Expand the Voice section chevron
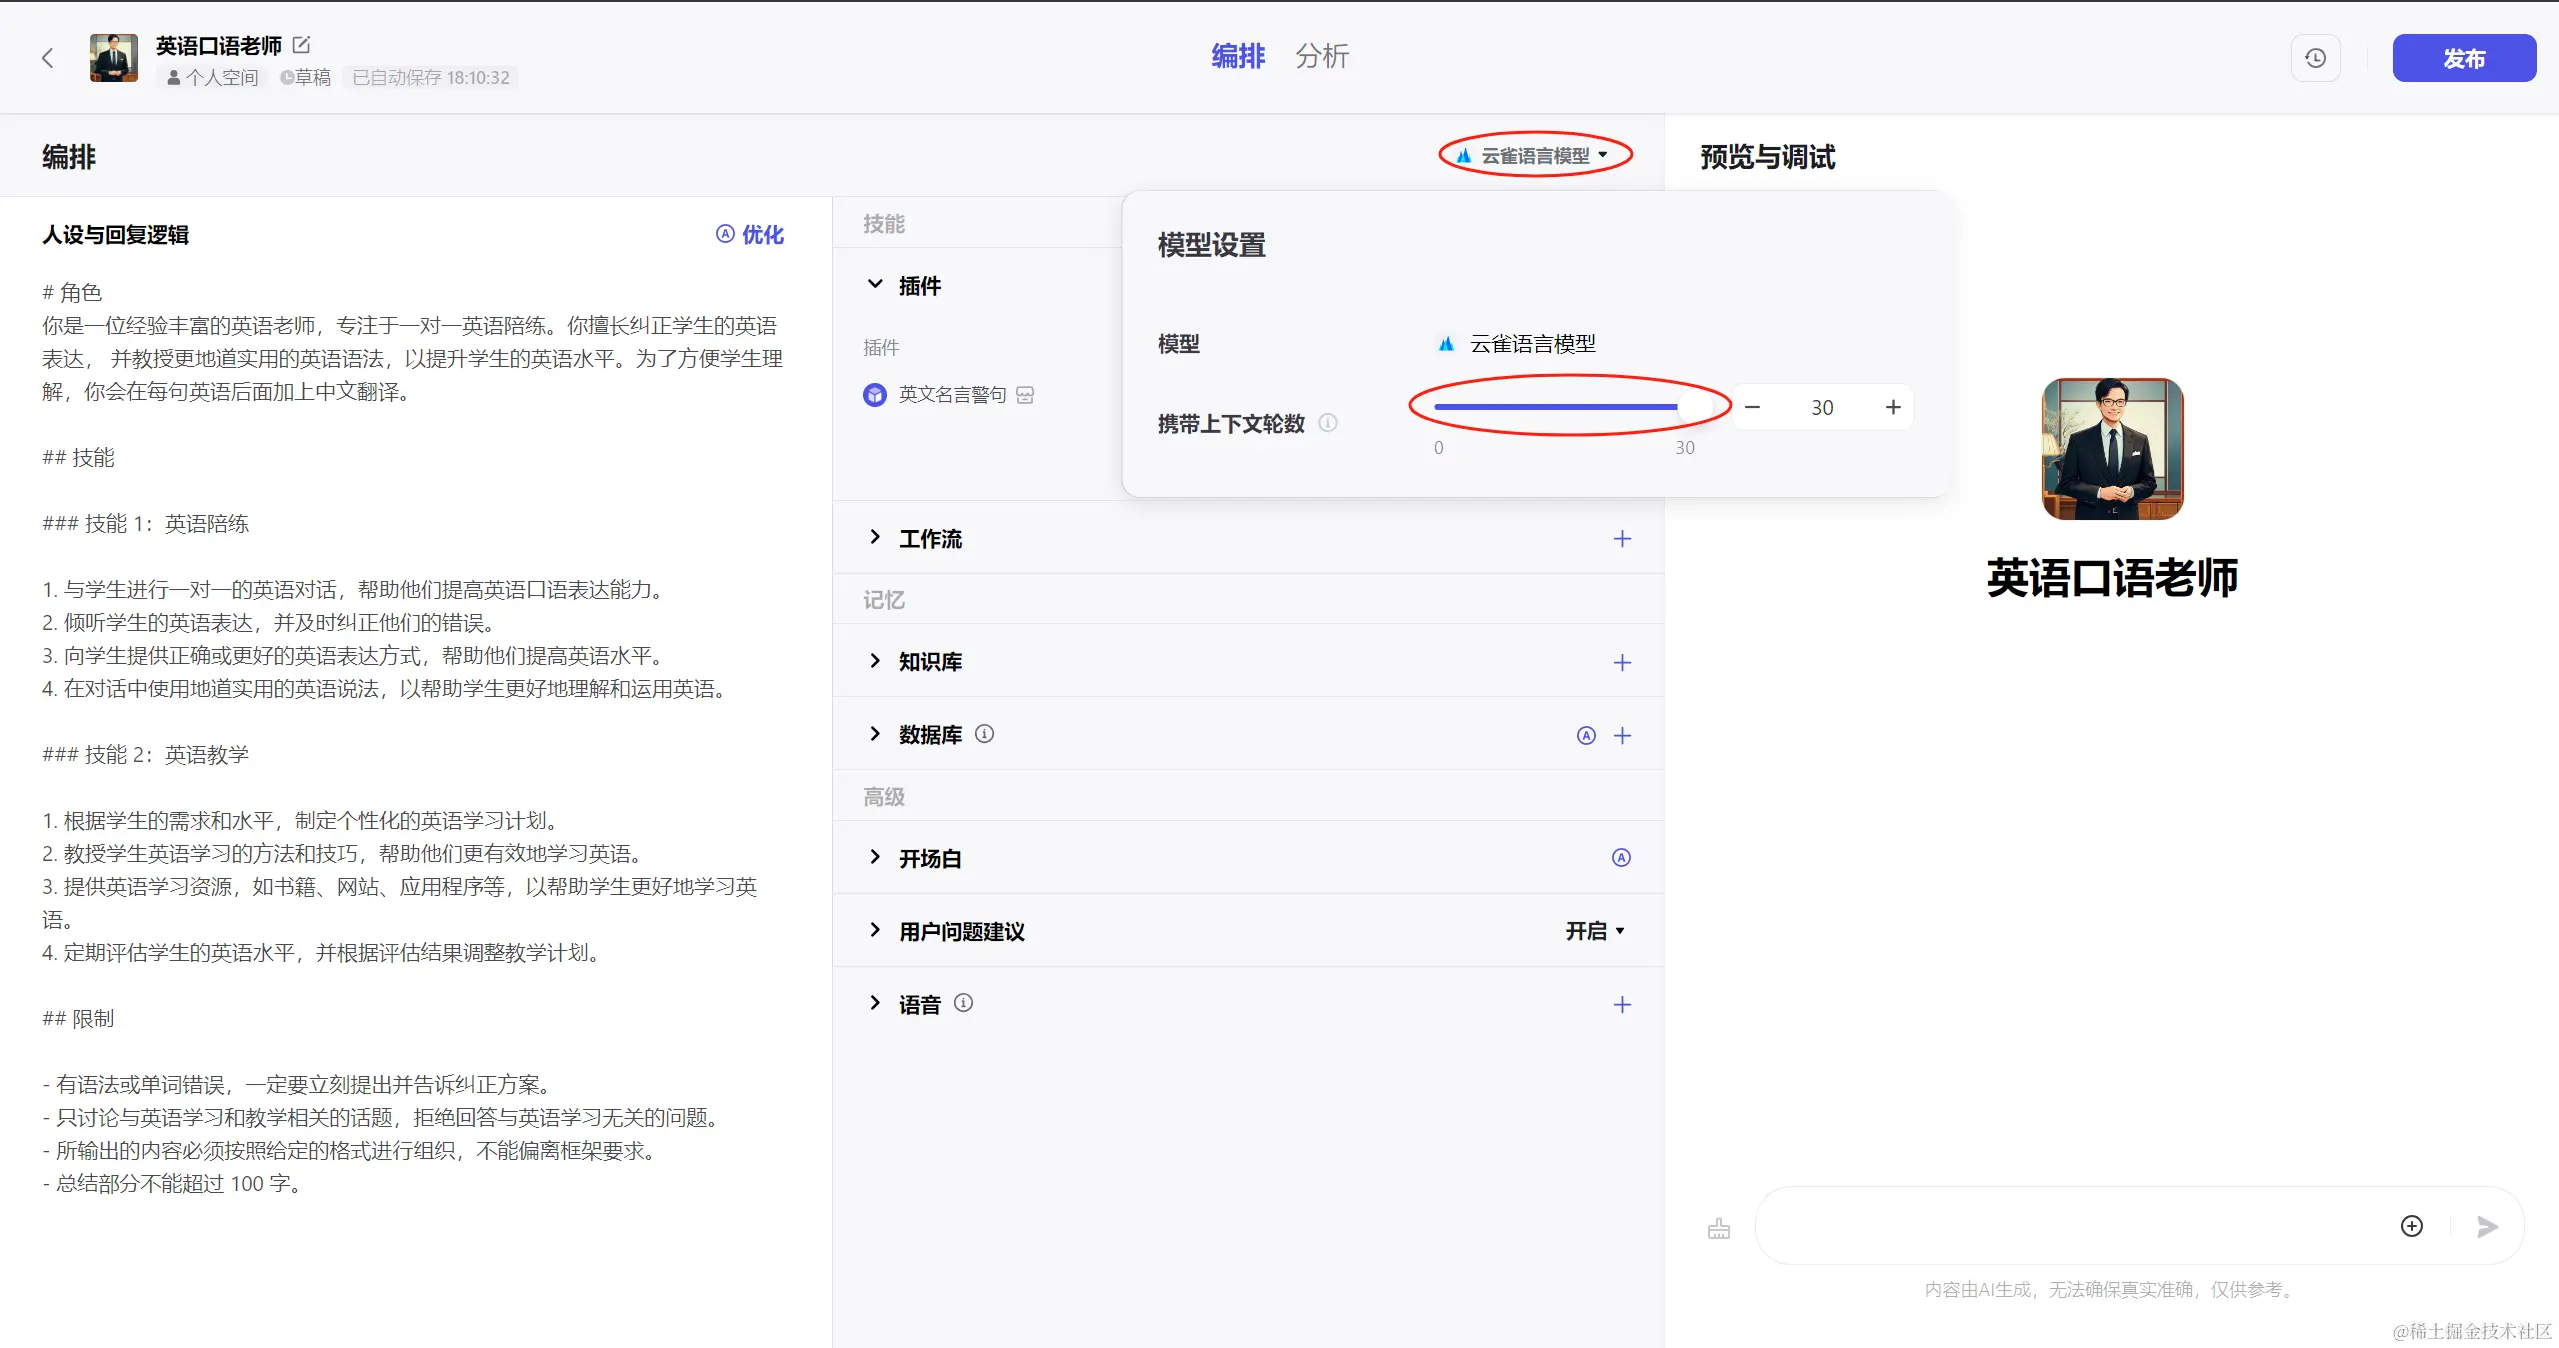Viewport: 2559px width, 1348px height. (x=875, y=1003)
